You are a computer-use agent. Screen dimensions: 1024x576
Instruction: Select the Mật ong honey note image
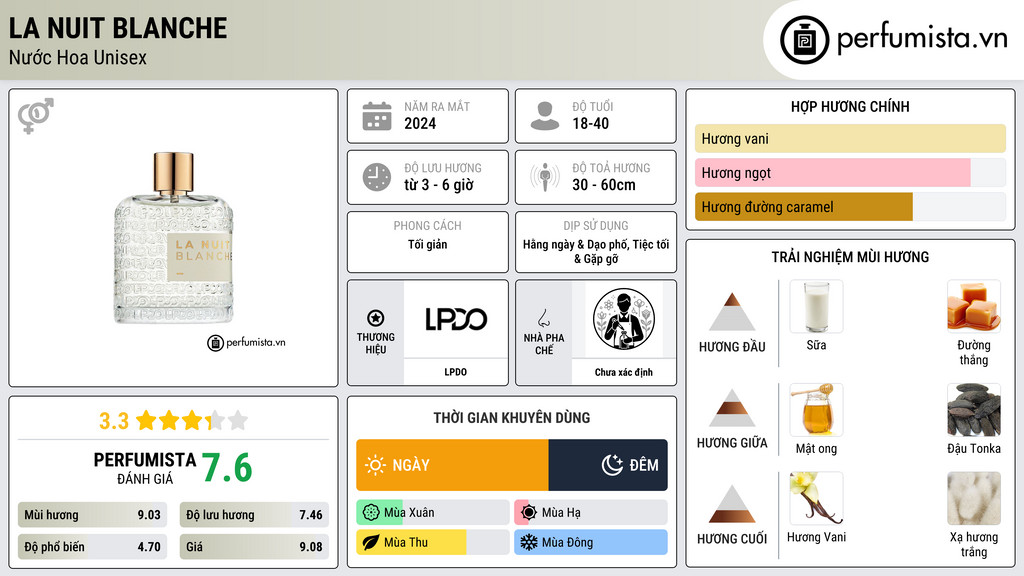816,409
